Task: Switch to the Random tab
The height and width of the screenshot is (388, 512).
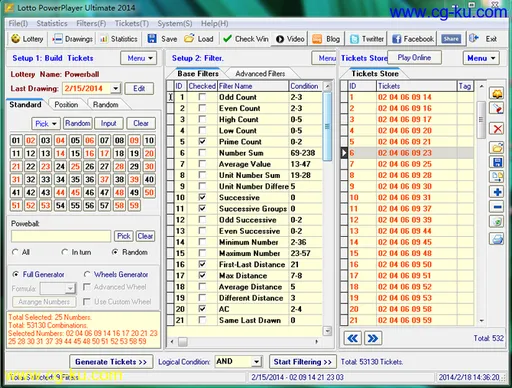Action: [x=105, y=105]
